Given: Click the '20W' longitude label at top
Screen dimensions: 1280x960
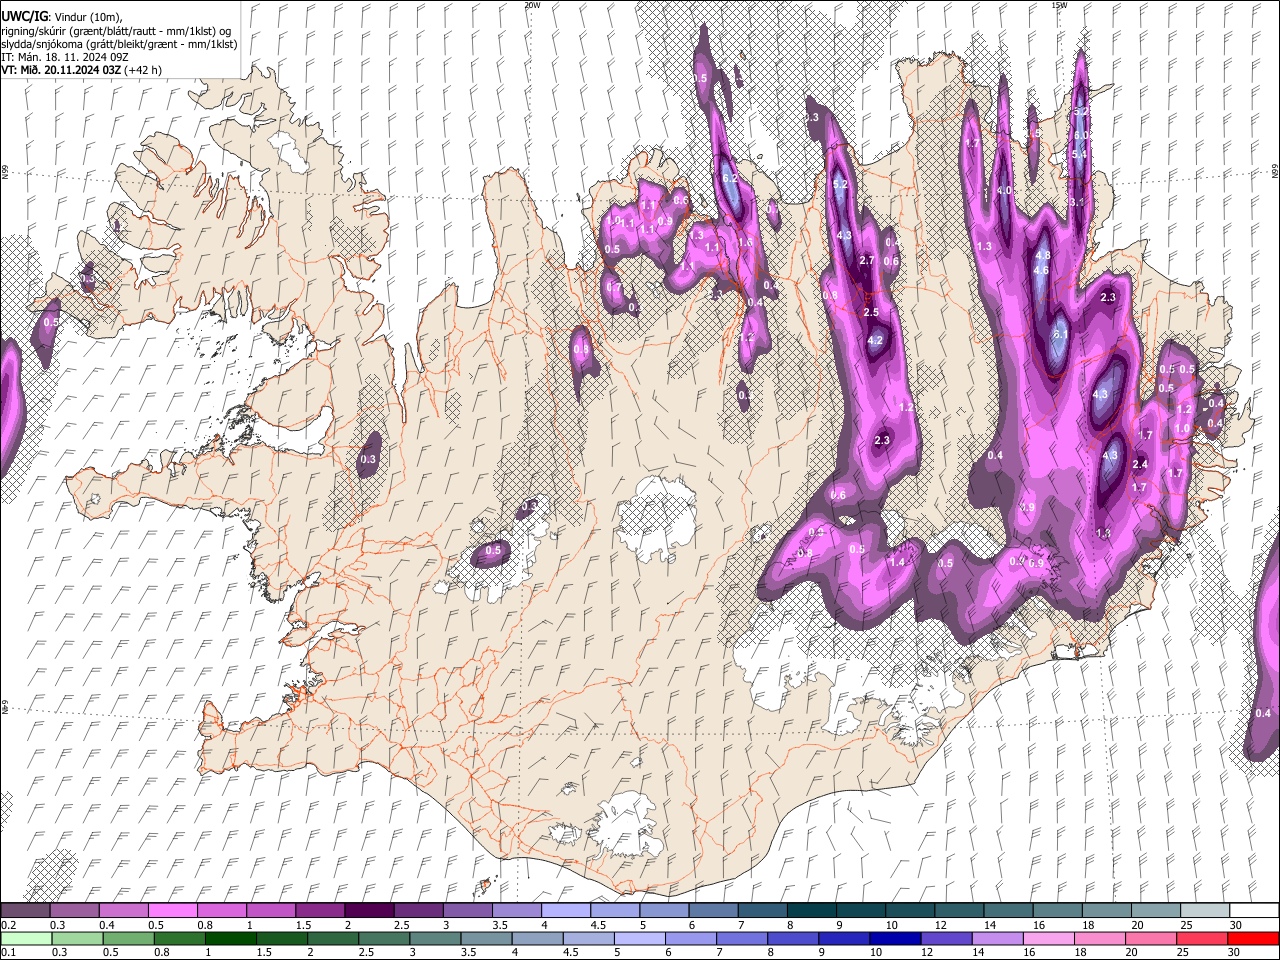Looking at the screenshot, I should tap(532, 5).
